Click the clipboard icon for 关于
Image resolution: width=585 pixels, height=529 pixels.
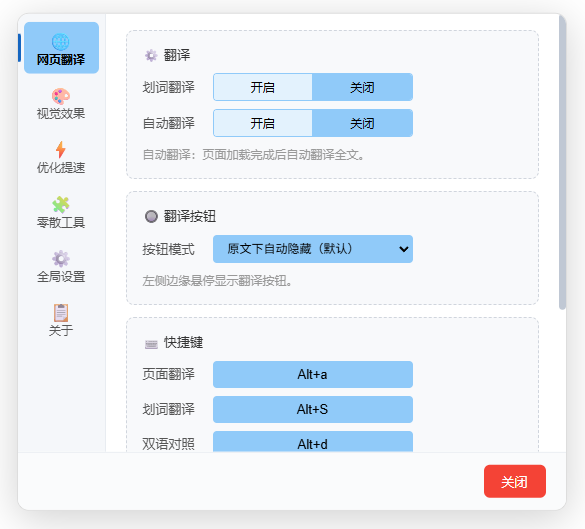61,313
